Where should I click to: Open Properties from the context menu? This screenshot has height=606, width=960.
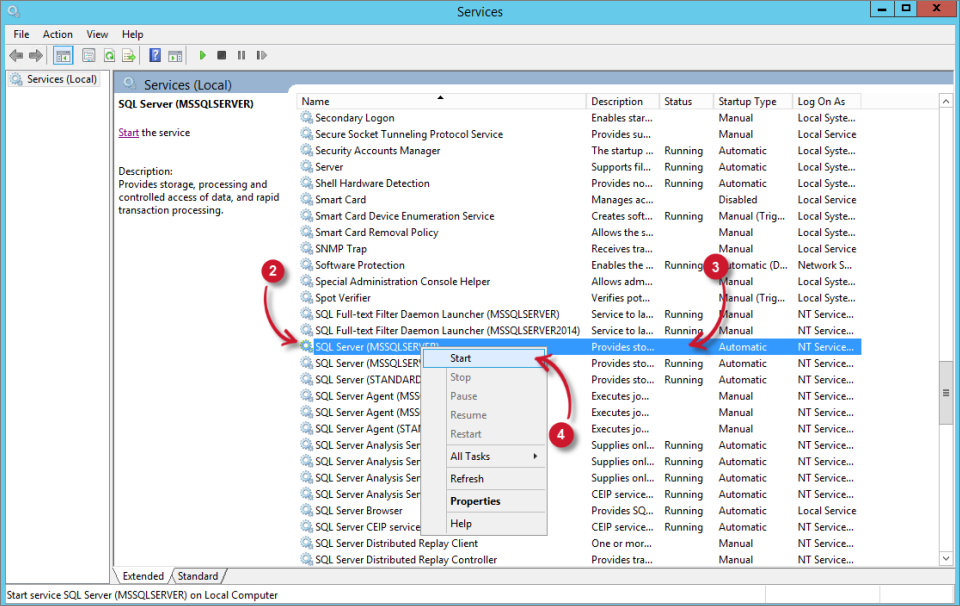click(x=476, y=501)
